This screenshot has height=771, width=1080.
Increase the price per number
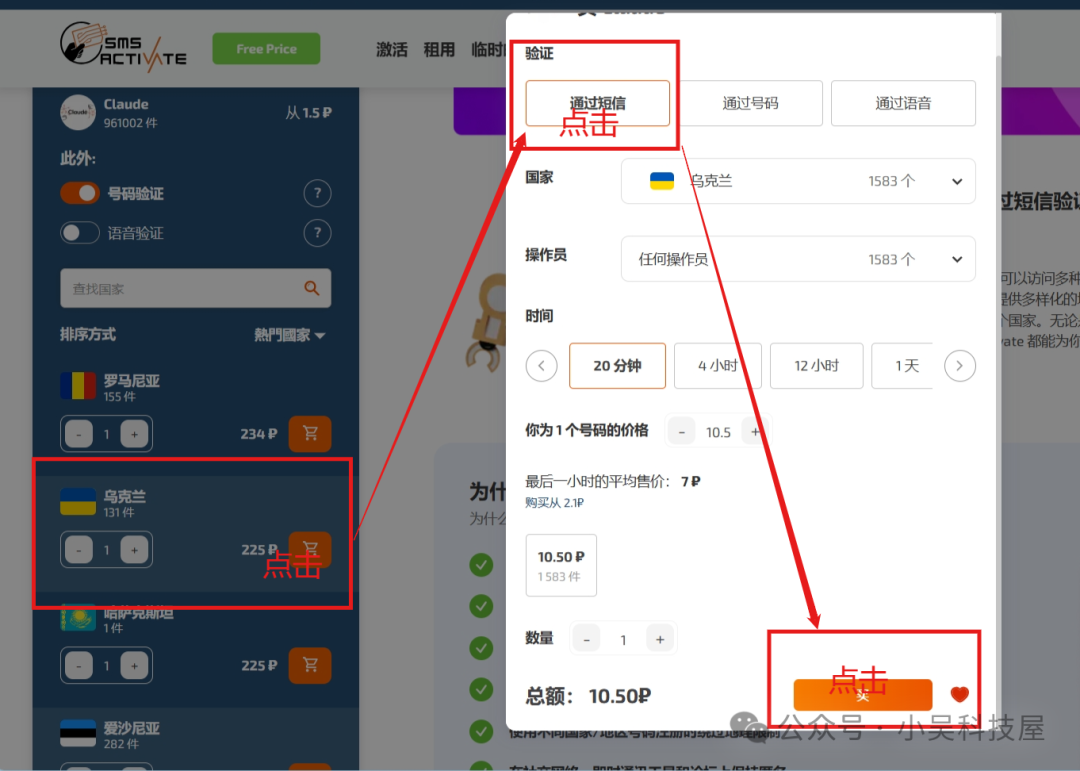click(756, 432)
